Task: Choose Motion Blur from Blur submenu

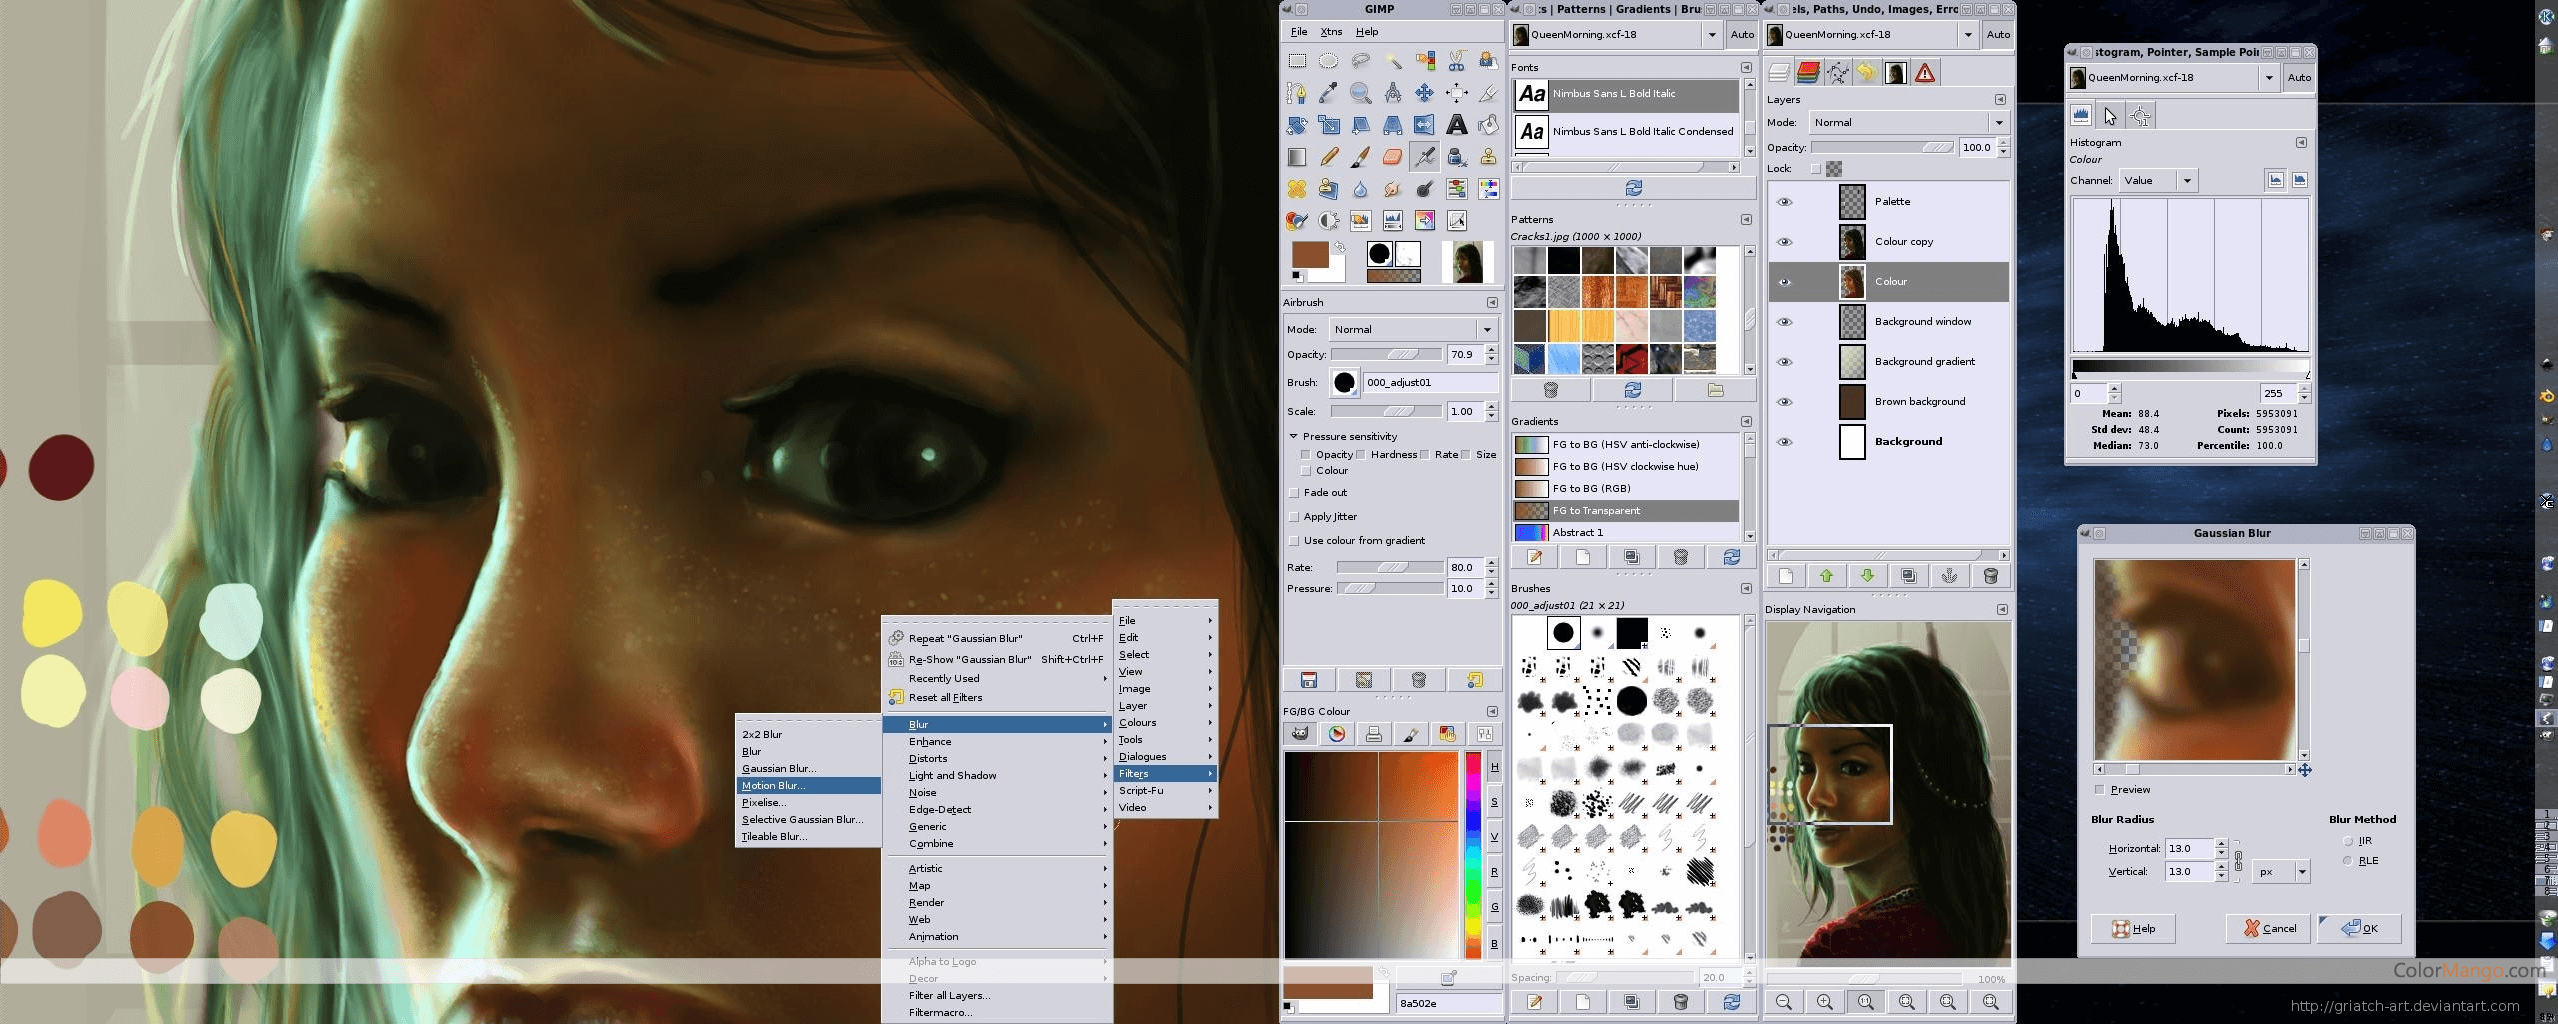Action: 773,786
